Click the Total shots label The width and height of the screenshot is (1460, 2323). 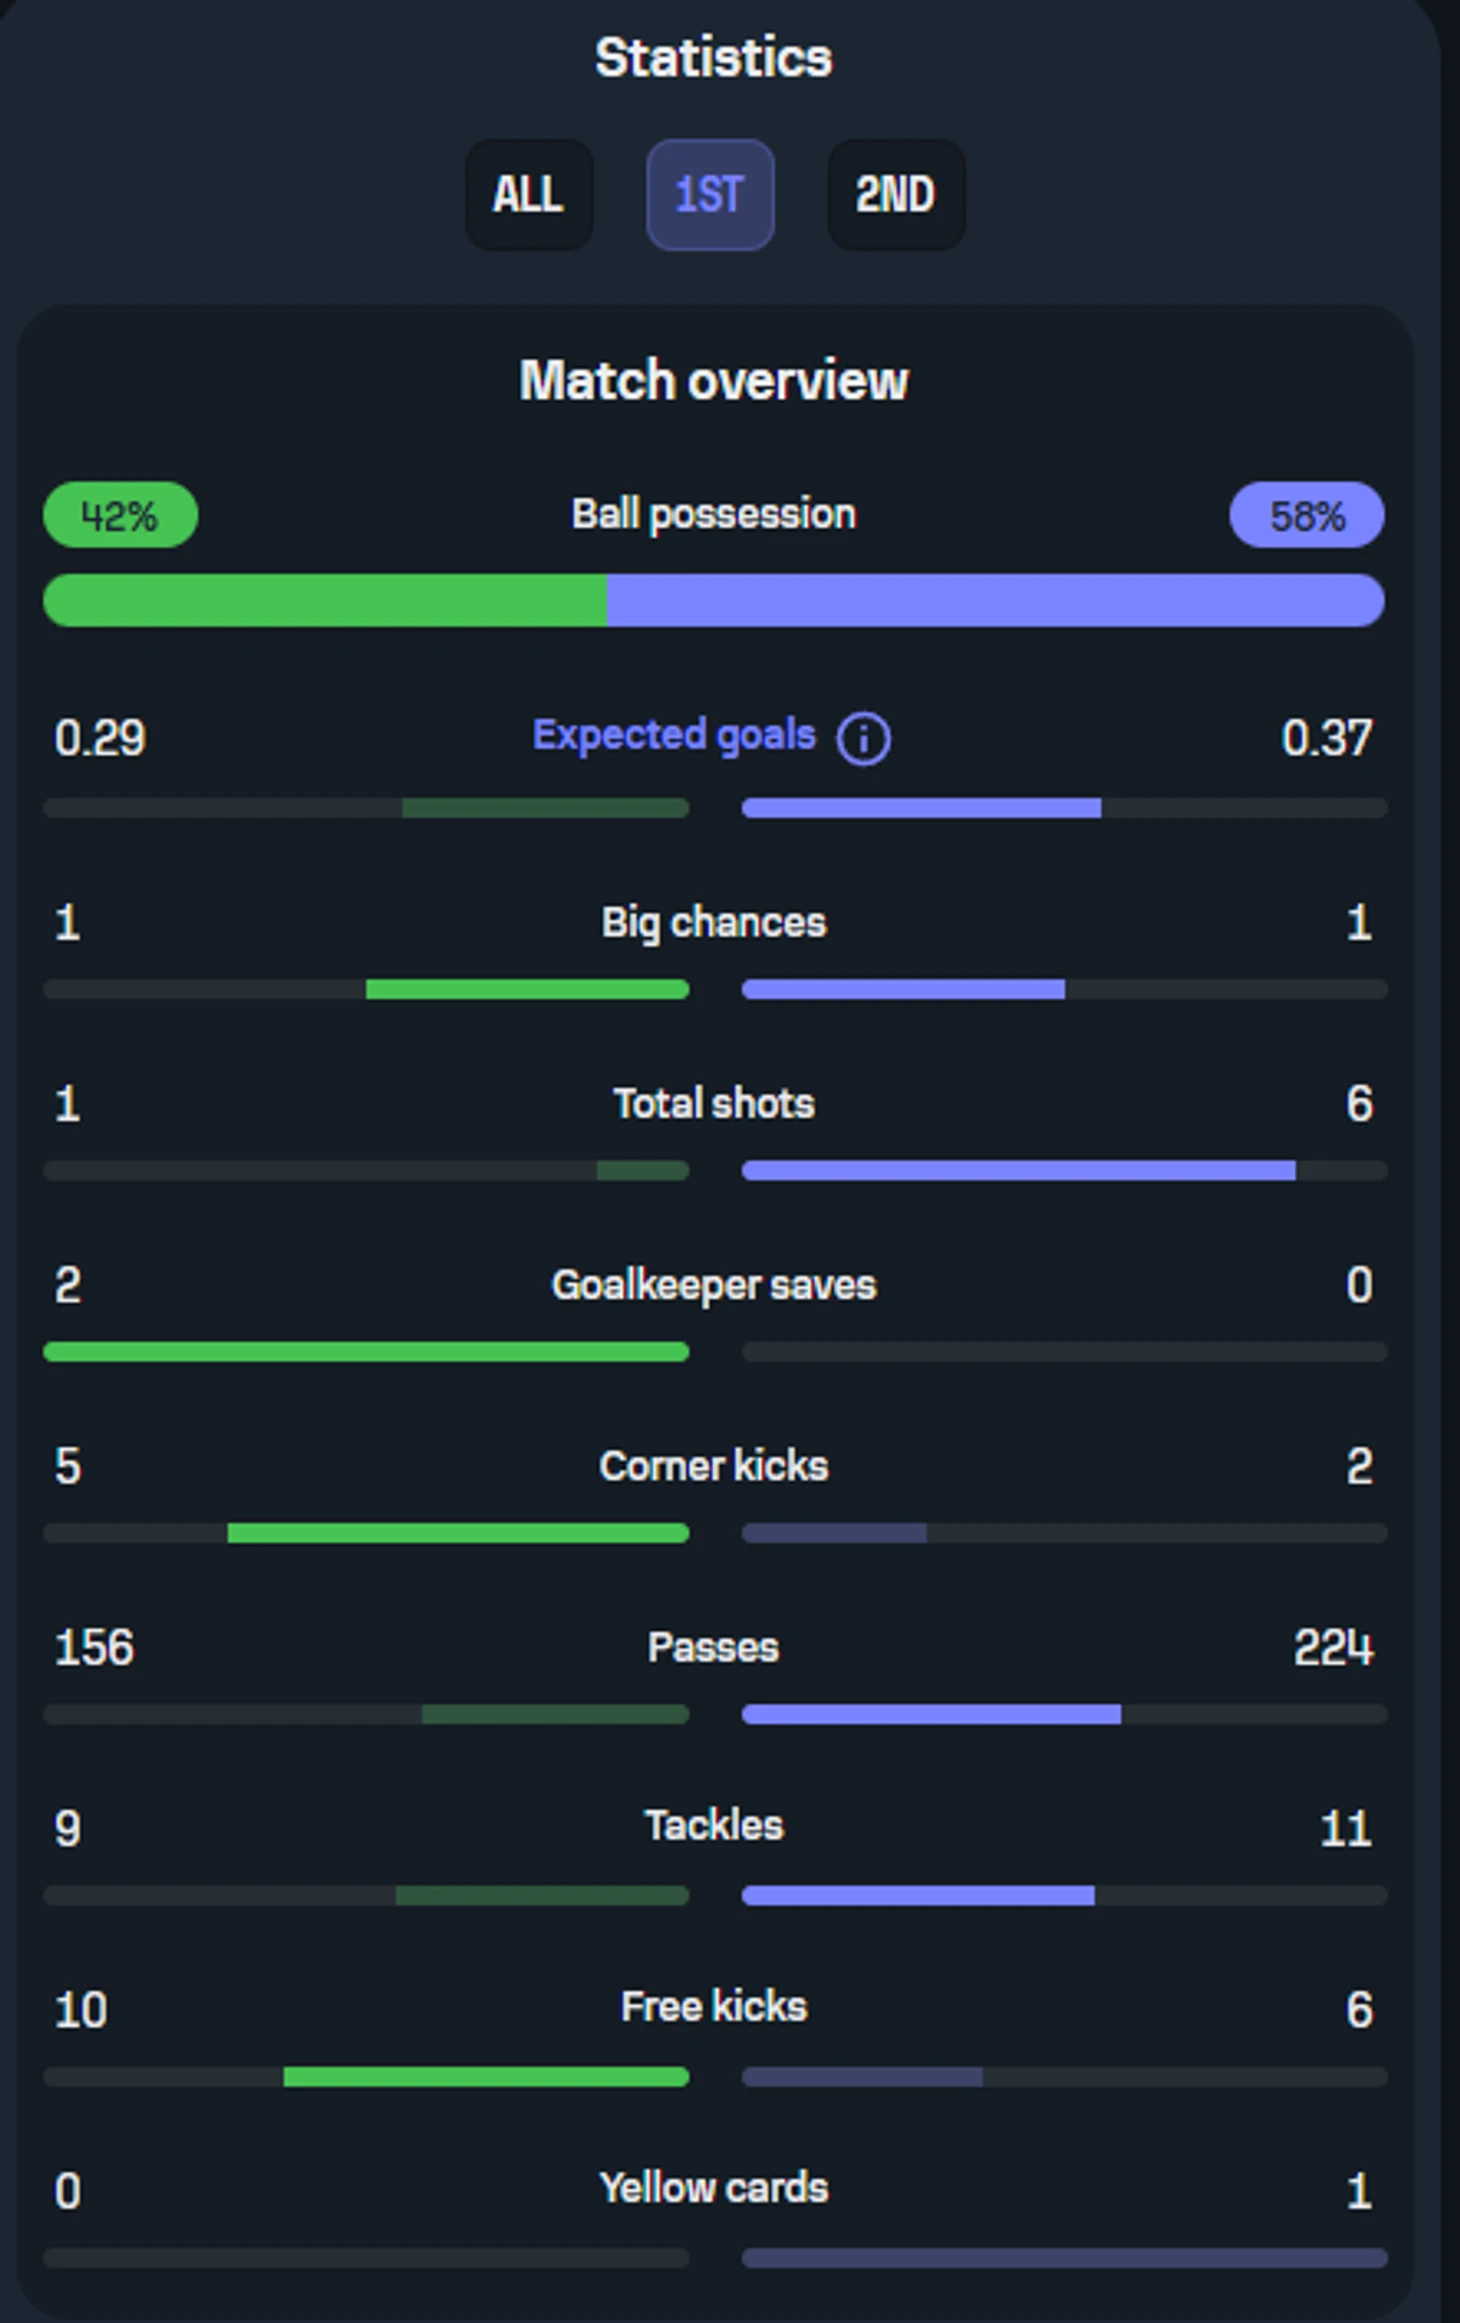pyautogui.click(x=714, y=1104)
